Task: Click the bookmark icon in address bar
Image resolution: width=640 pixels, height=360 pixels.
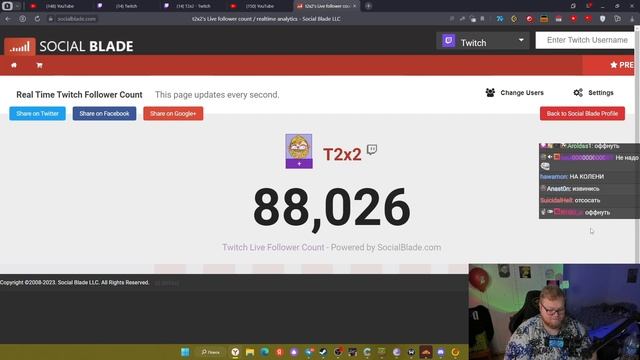Action: (x=482, y=19)
